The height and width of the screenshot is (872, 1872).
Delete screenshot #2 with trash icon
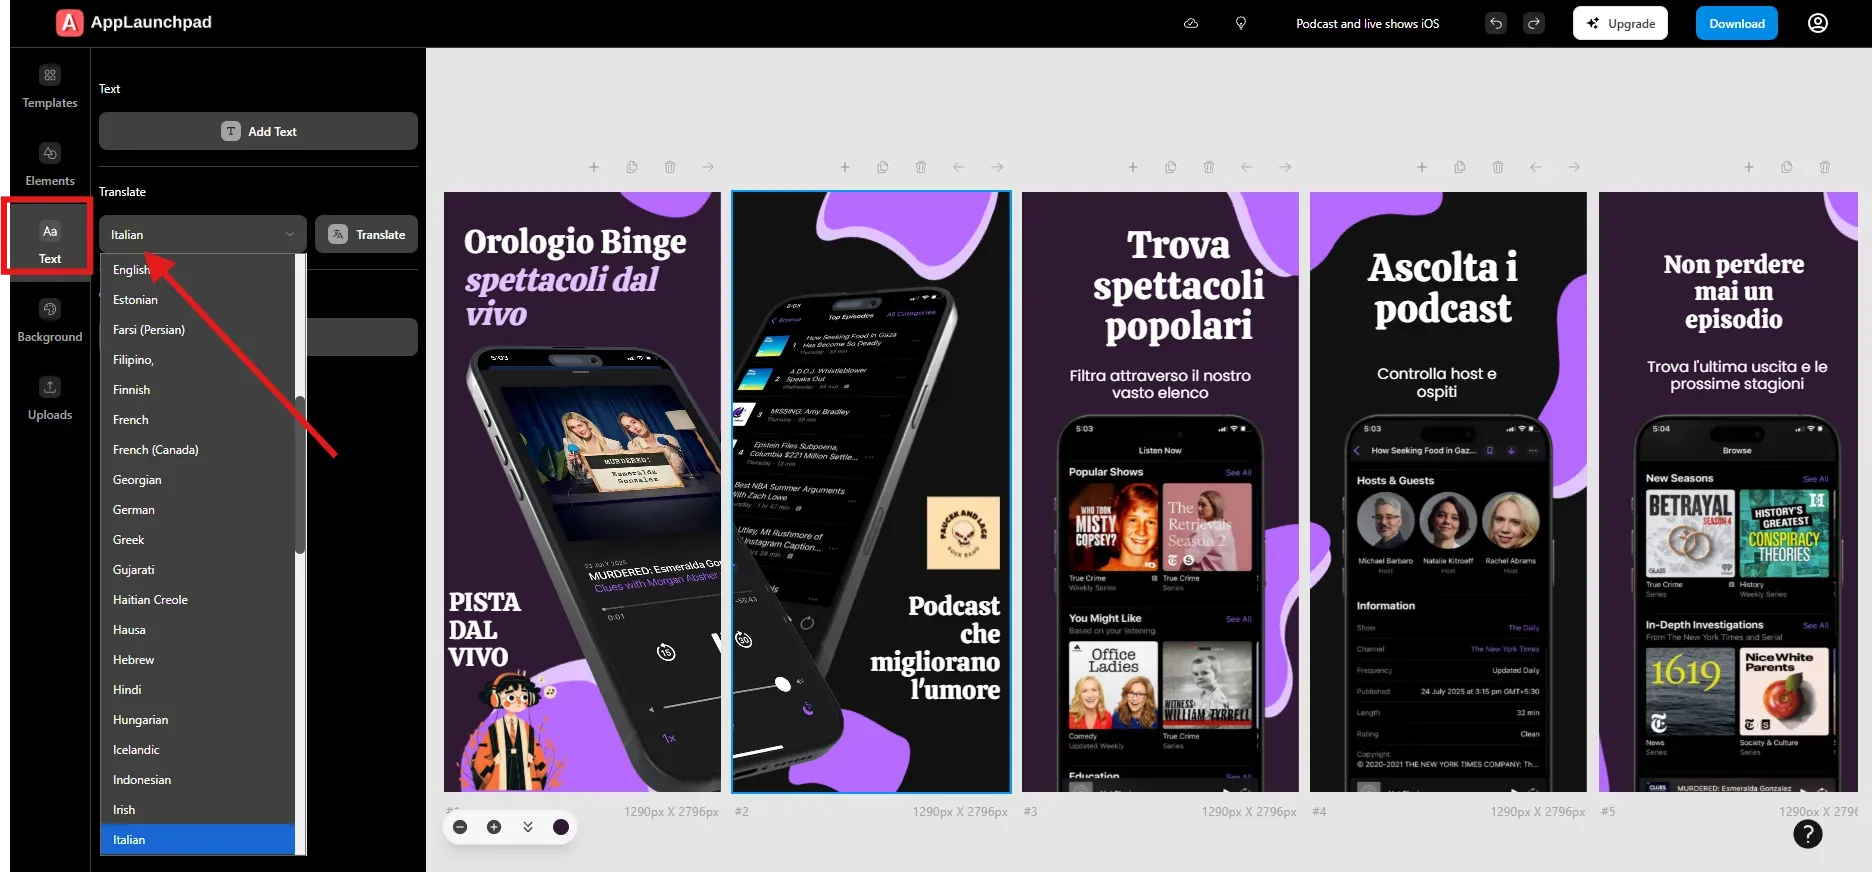pyautogui.click(x=920, y=167)
